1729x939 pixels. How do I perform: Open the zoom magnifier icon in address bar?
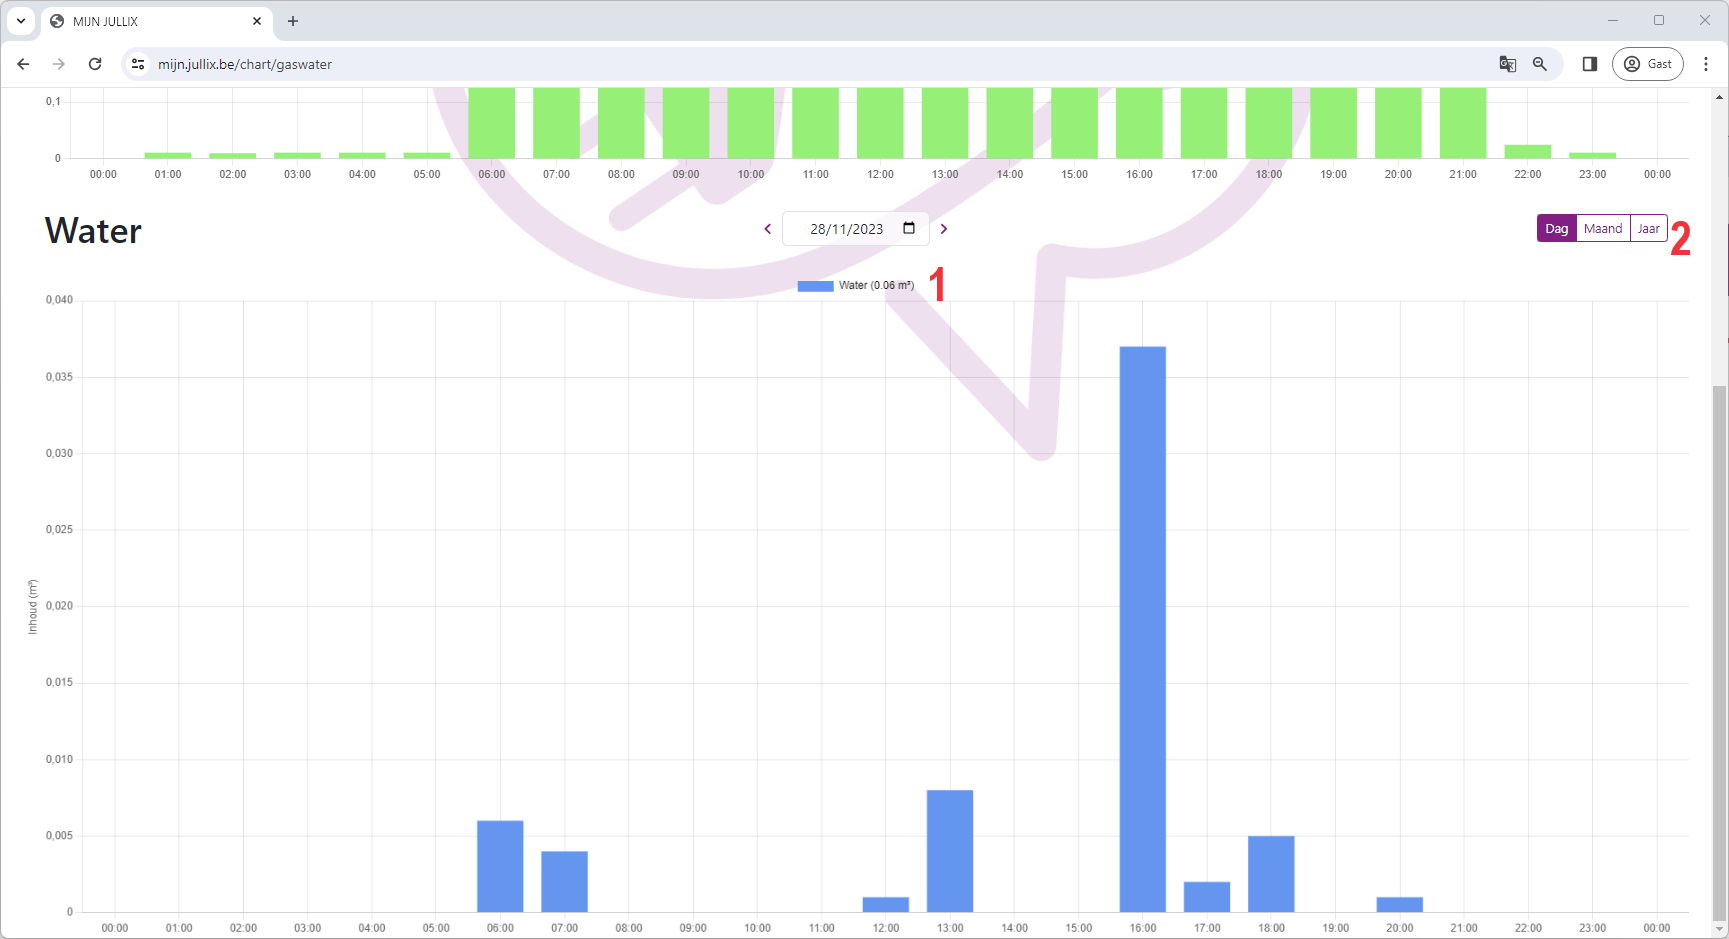pos(1540,64)
